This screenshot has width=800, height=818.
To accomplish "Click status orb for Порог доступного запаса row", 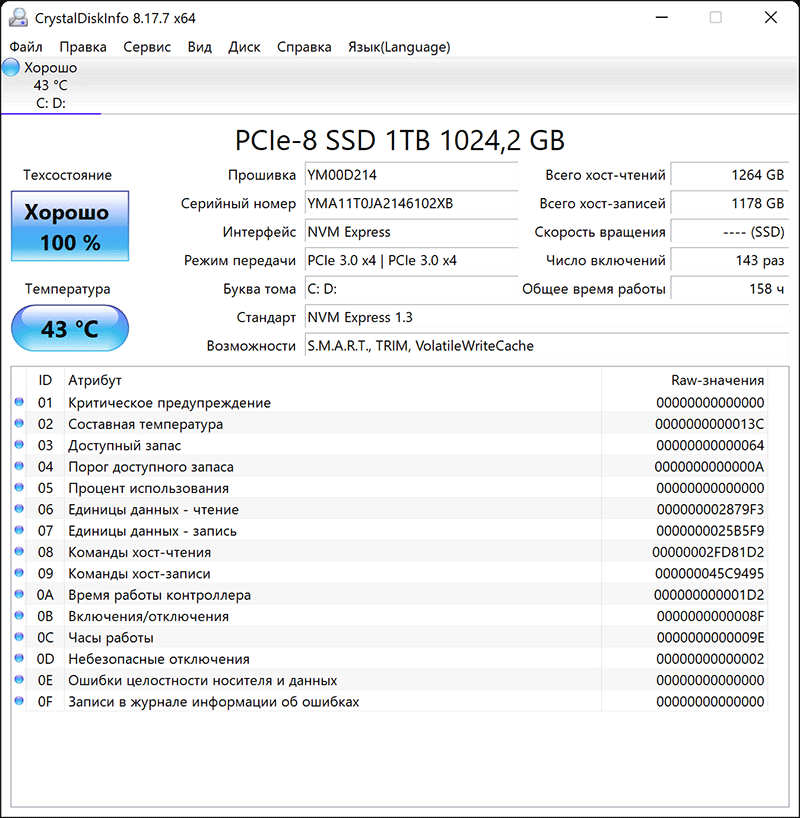I will tap(19, 466).
